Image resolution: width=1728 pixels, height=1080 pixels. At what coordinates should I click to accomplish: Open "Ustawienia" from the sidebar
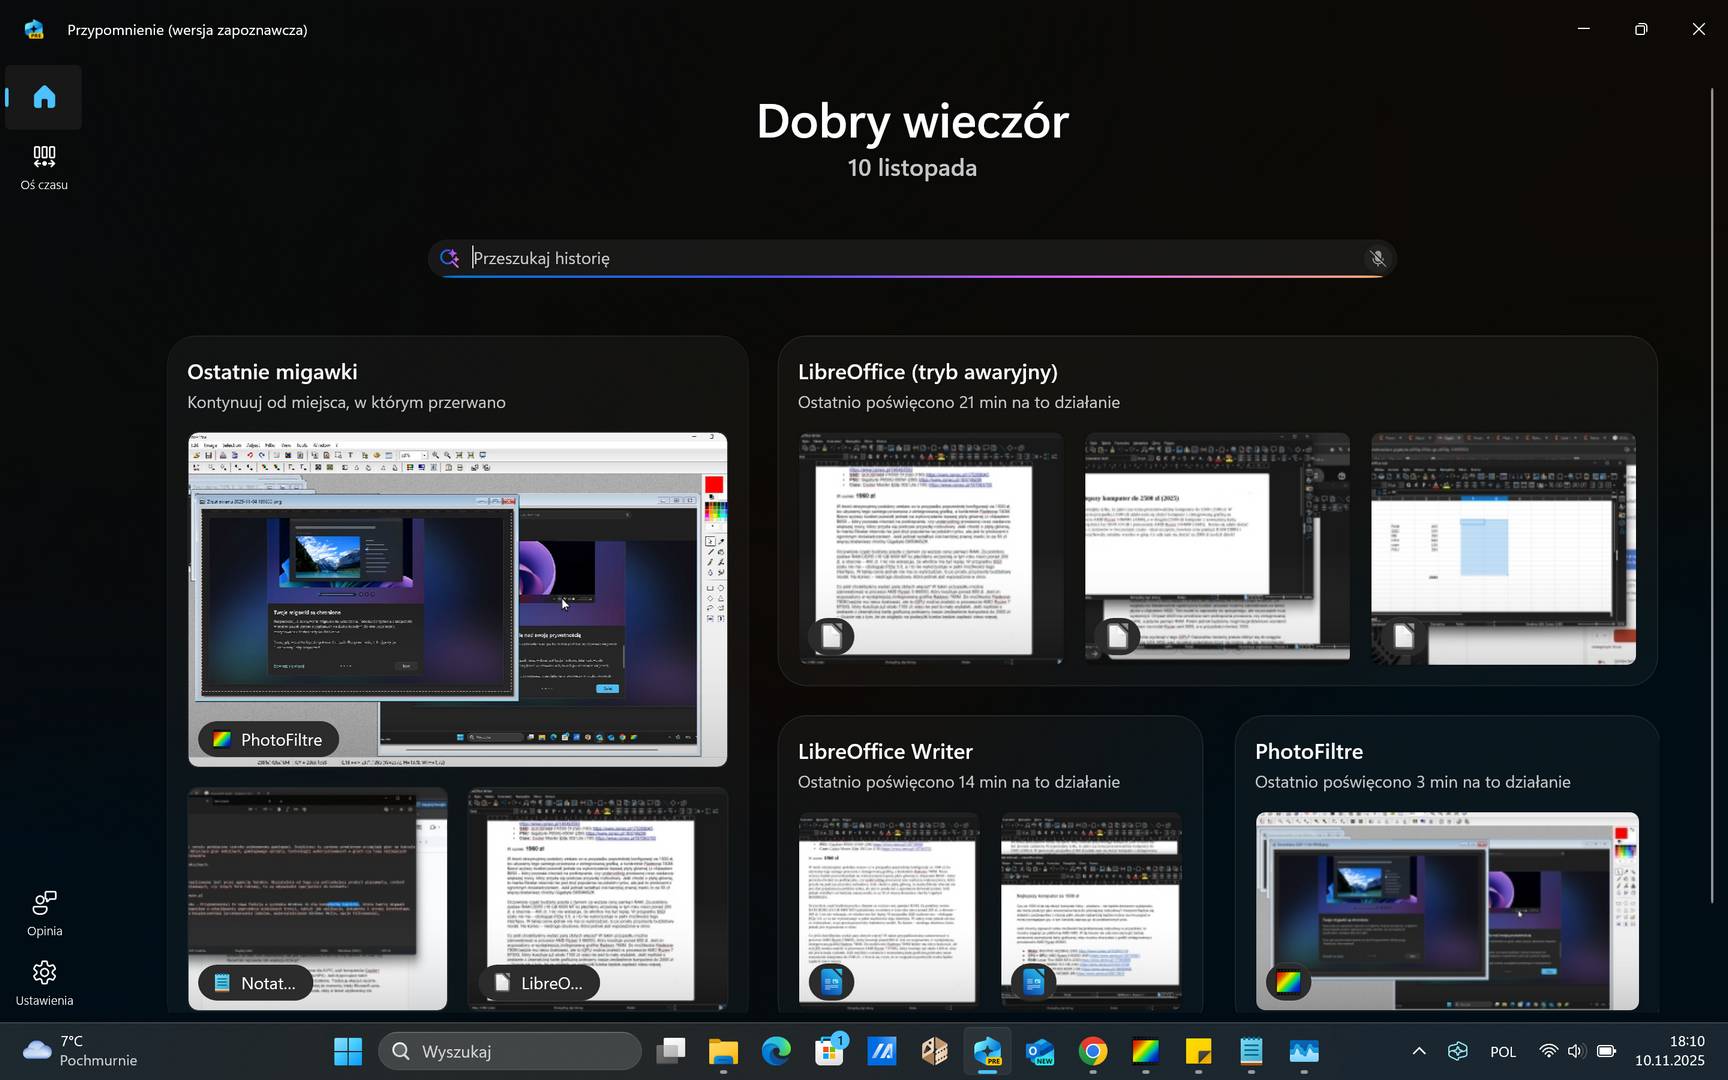pos(43,984)
